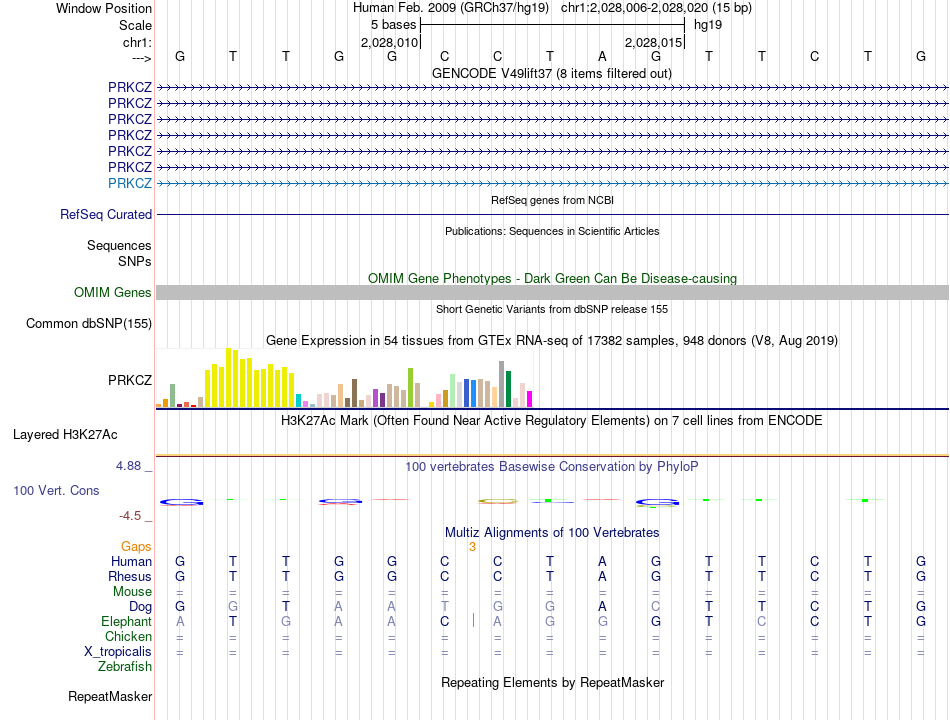The width and height of the screenshot is (950, 720).
Task: Select the X_tropicalis alignment row label
Action: [118, 652]
